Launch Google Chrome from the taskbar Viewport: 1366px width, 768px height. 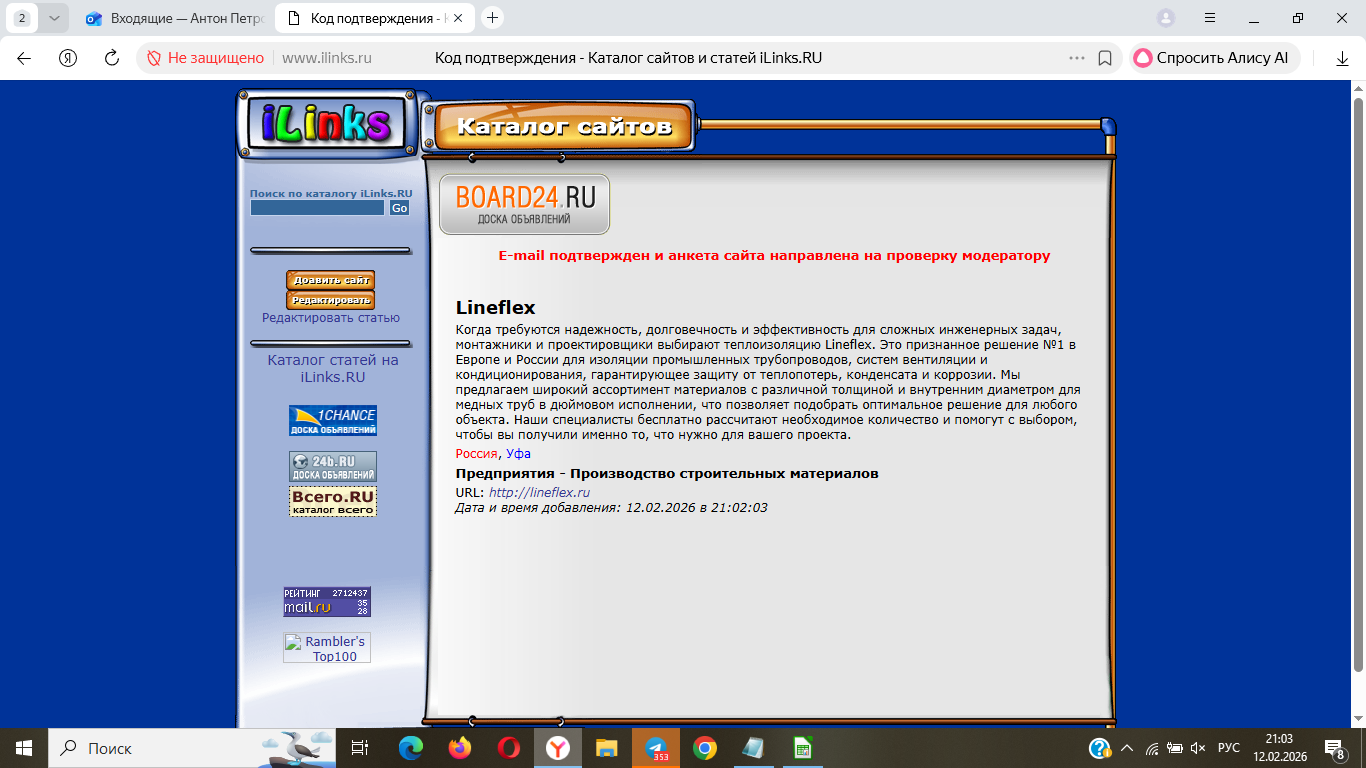(x=705, y=748)
